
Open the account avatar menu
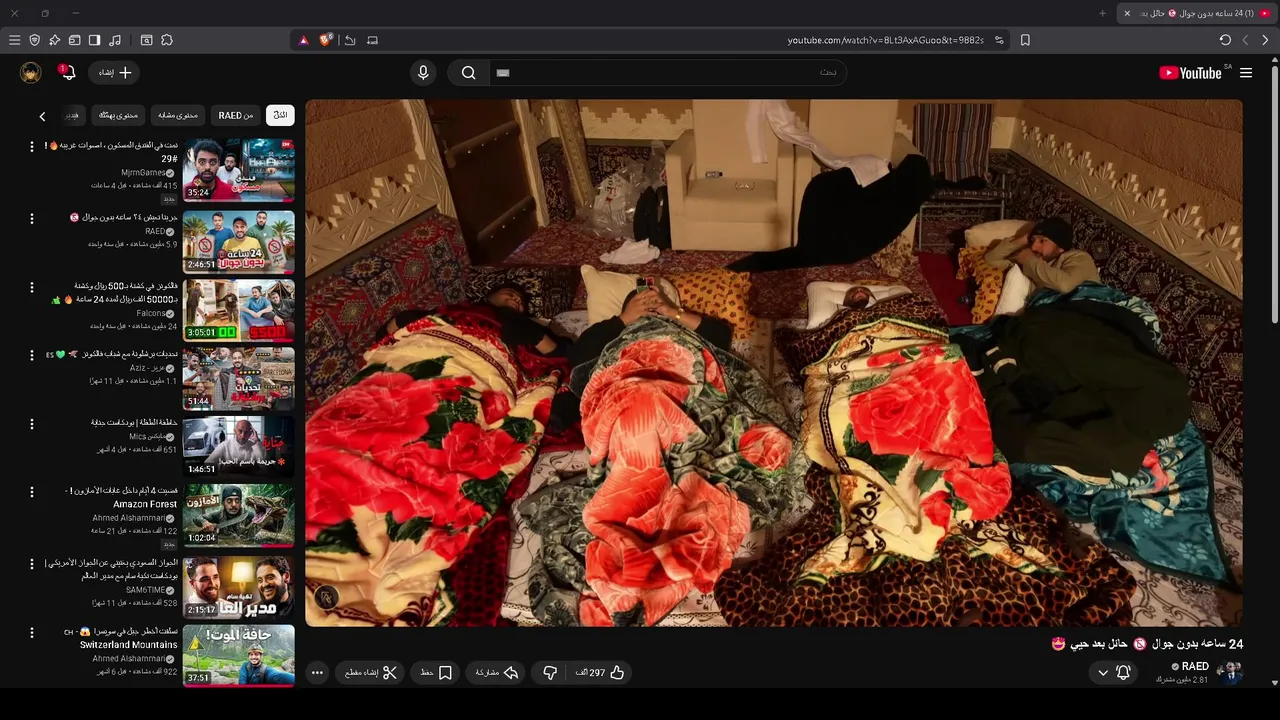click(31, 73)
